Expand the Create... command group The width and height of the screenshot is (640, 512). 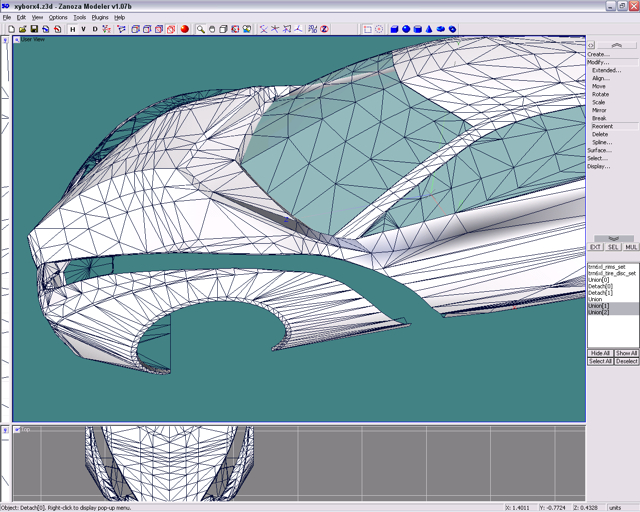(x=598, y=54)
